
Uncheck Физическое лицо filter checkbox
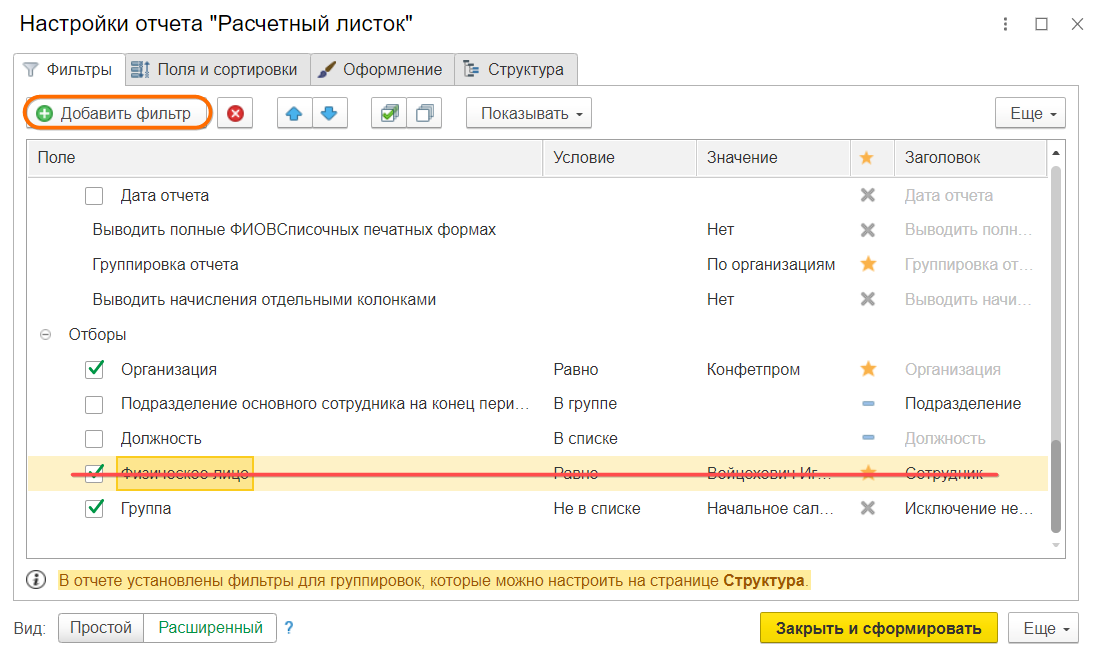(94, 473)
